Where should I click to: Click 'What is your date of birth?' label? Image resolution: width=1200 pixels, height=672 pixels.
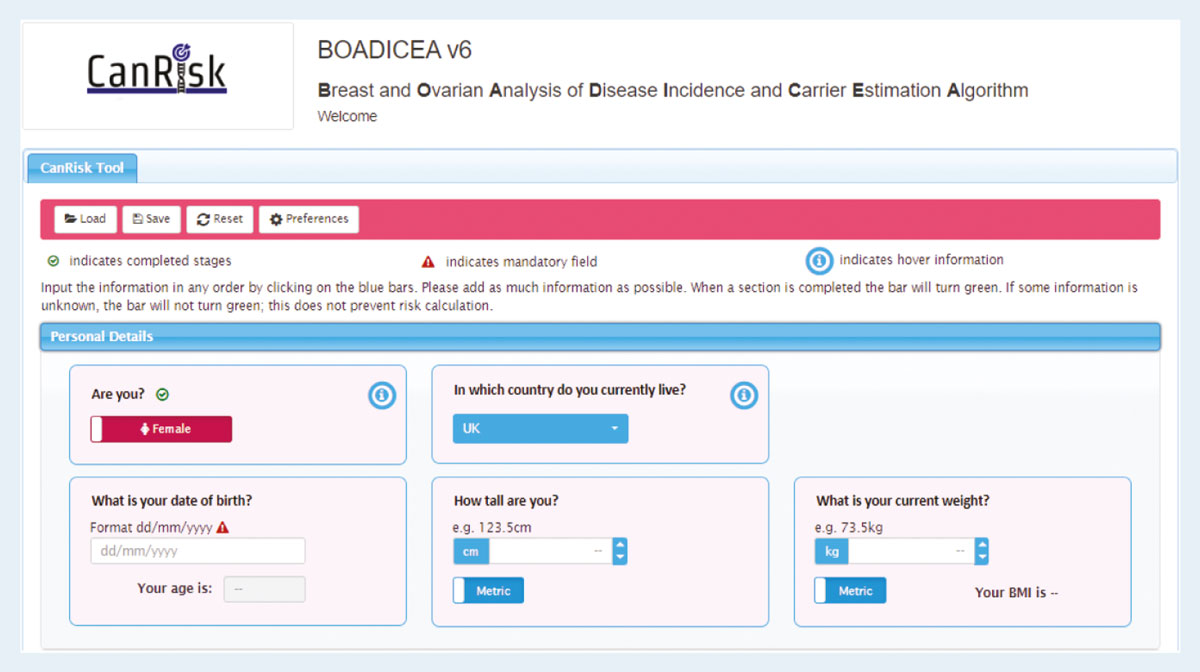pyautogui.click(x=171, y=502)
